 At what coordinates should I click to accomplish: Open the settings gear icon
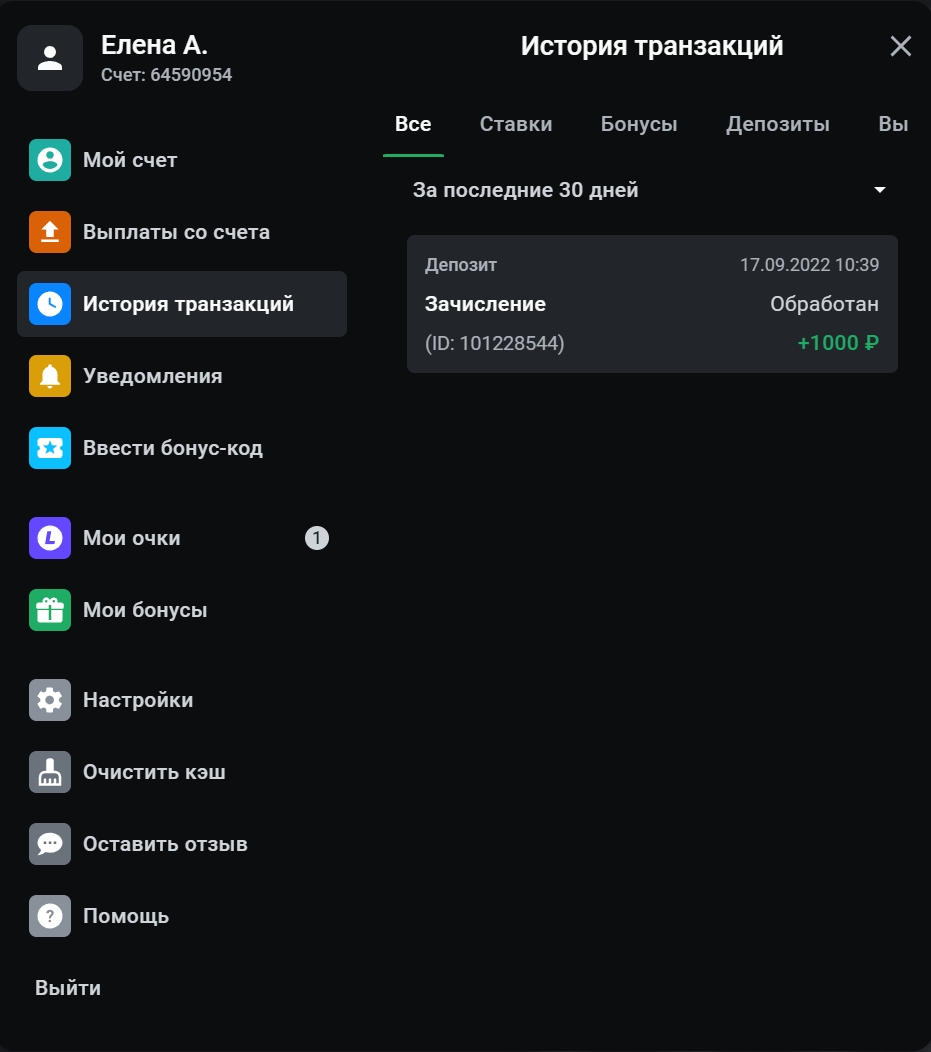click(50, 700)
